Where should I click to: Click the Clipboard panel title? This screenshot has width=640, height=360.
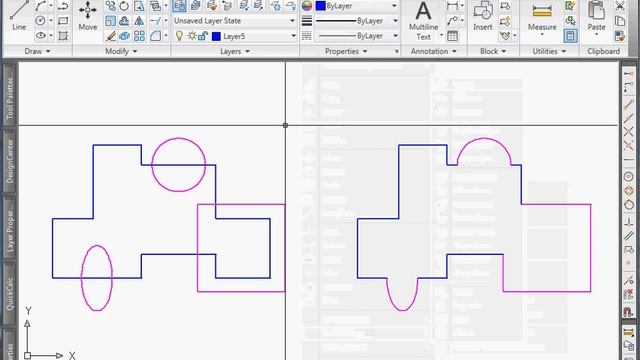coord(603,51)
